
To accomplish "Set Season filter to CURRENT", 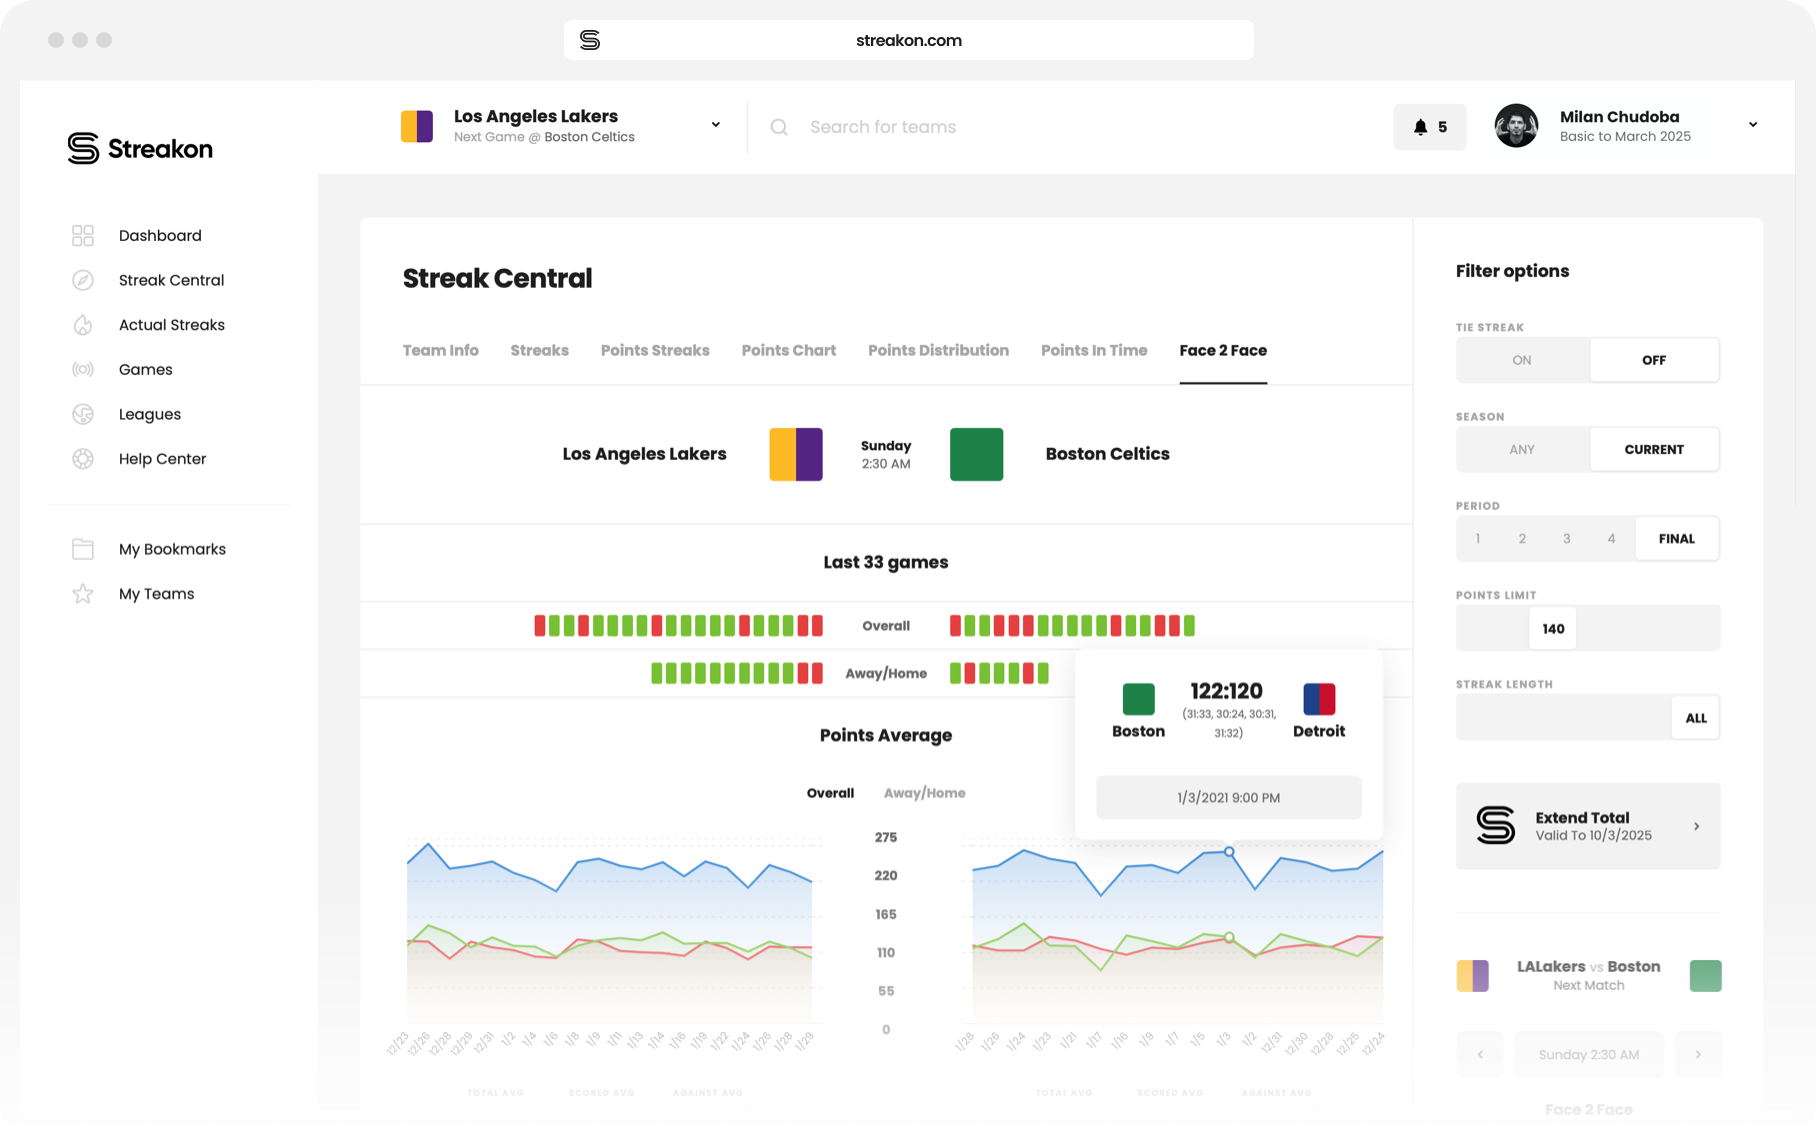I will [x=1654, y=449].
